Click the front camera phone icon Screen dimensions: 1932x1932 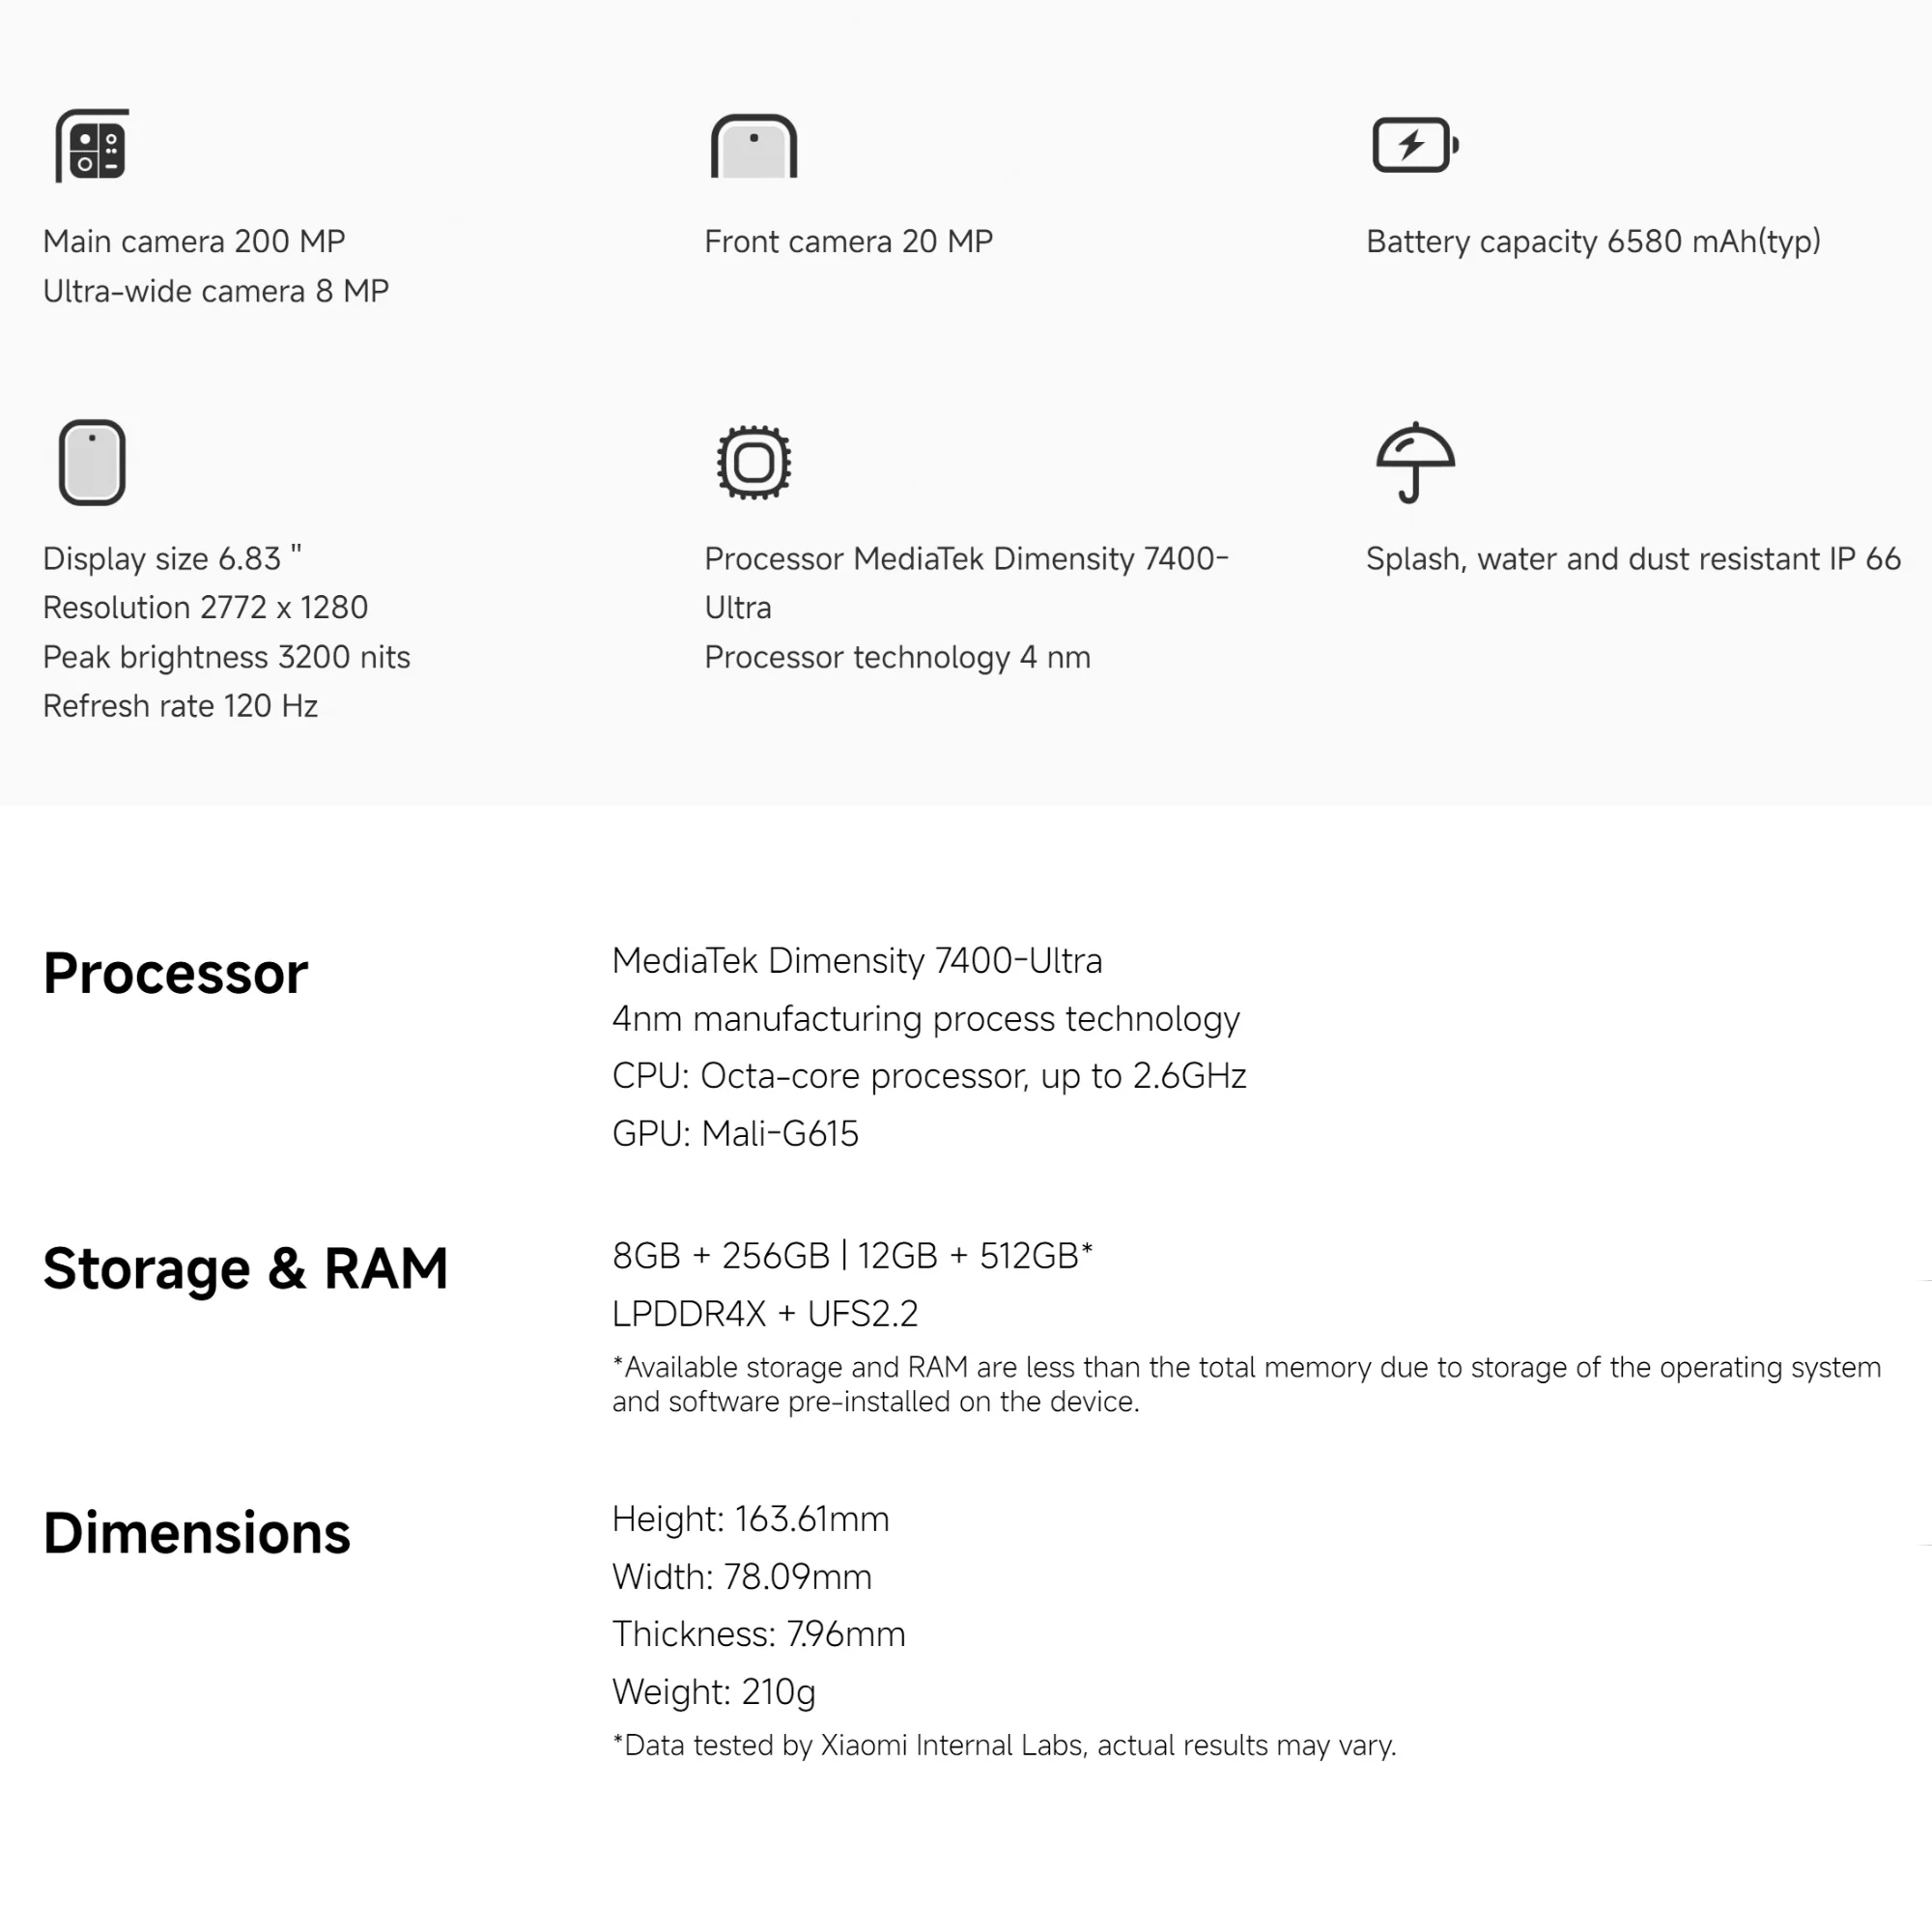click(x=754, y=146)
